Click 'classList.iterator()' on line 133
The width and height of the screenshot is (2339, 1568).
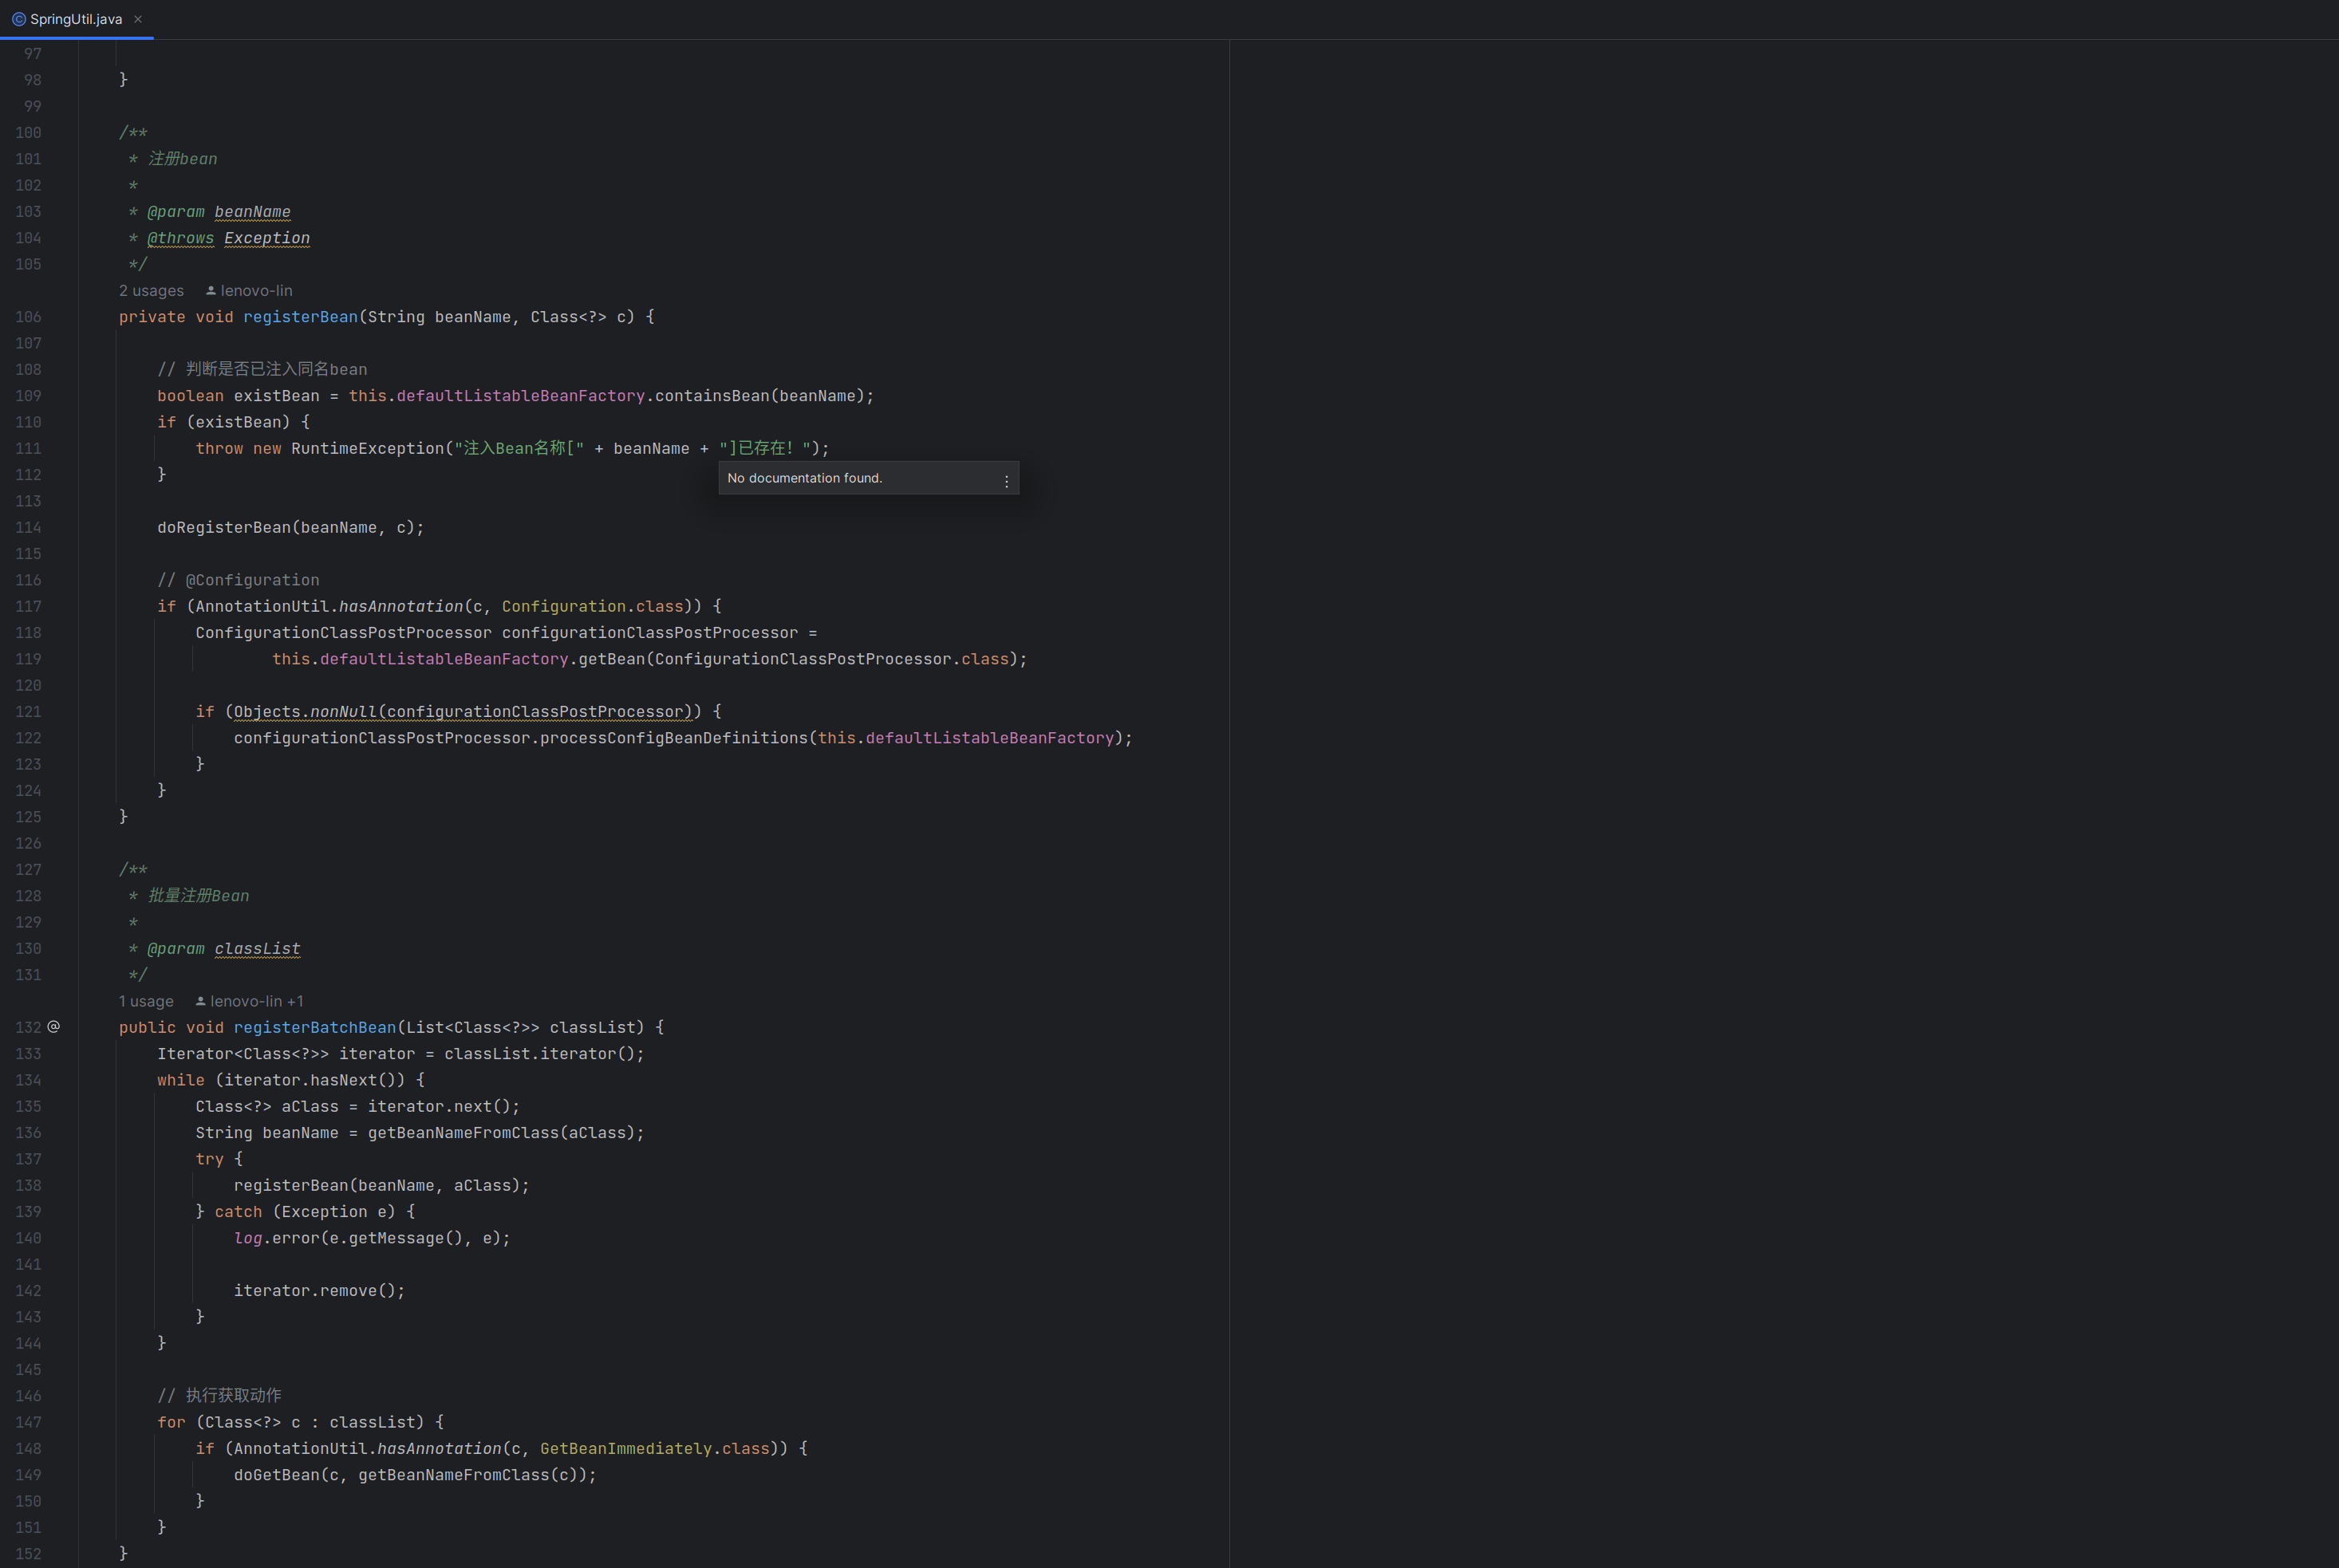coord(540,1054)
